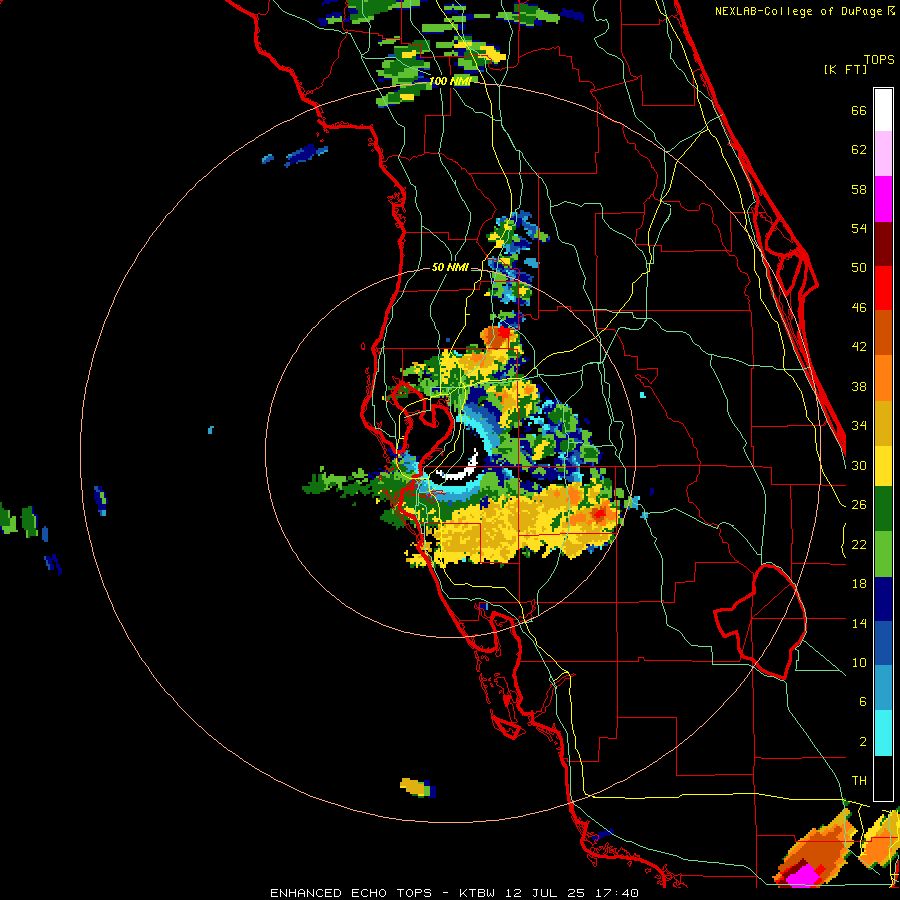
Task: Click the 6 value on the legend
Action: (863, 702)
